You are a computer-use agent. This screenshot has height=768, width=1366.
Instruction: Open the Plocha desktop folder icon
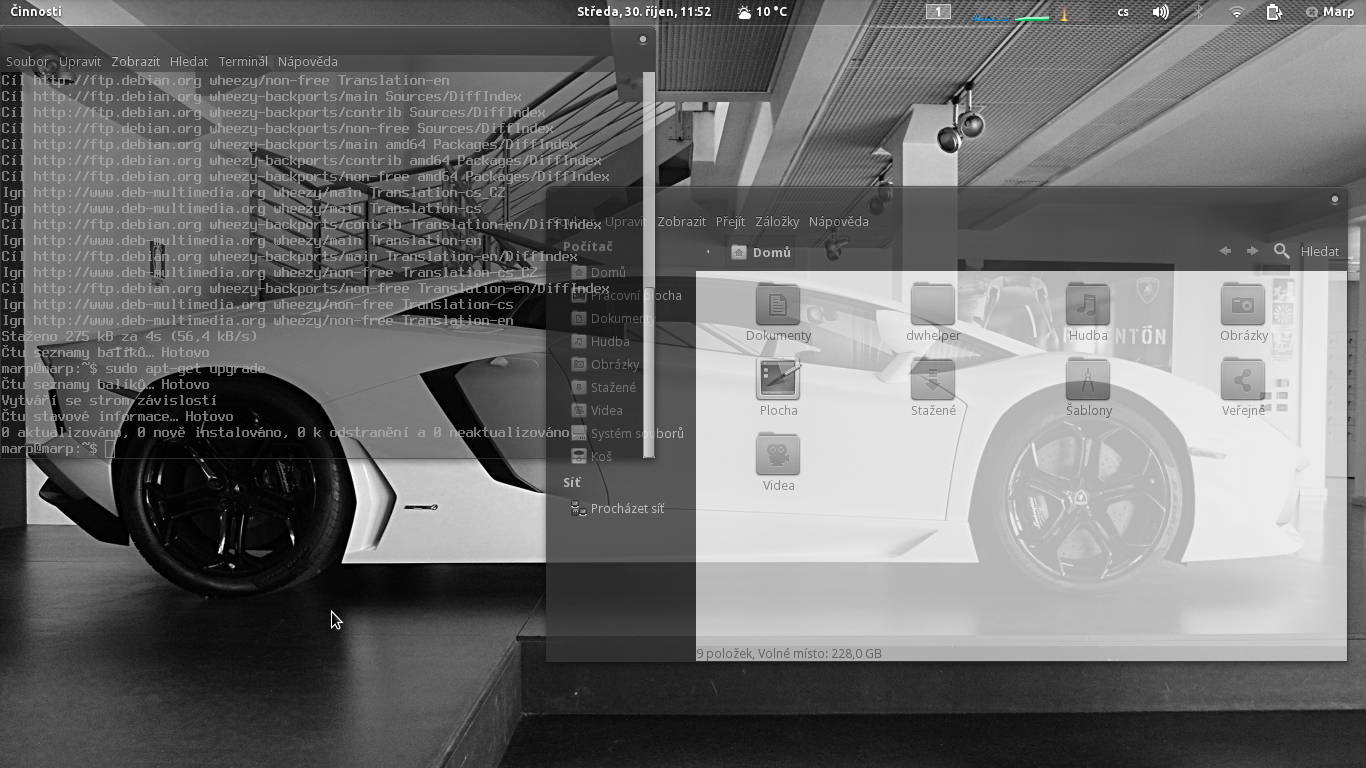click(x=778, y=379)
